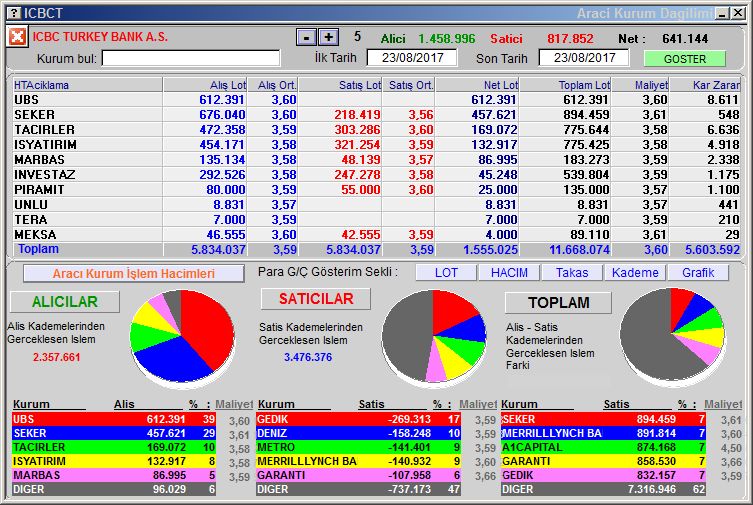Click red UBS row in buyers list
753x505 pixels.
(x=114, y=419)
